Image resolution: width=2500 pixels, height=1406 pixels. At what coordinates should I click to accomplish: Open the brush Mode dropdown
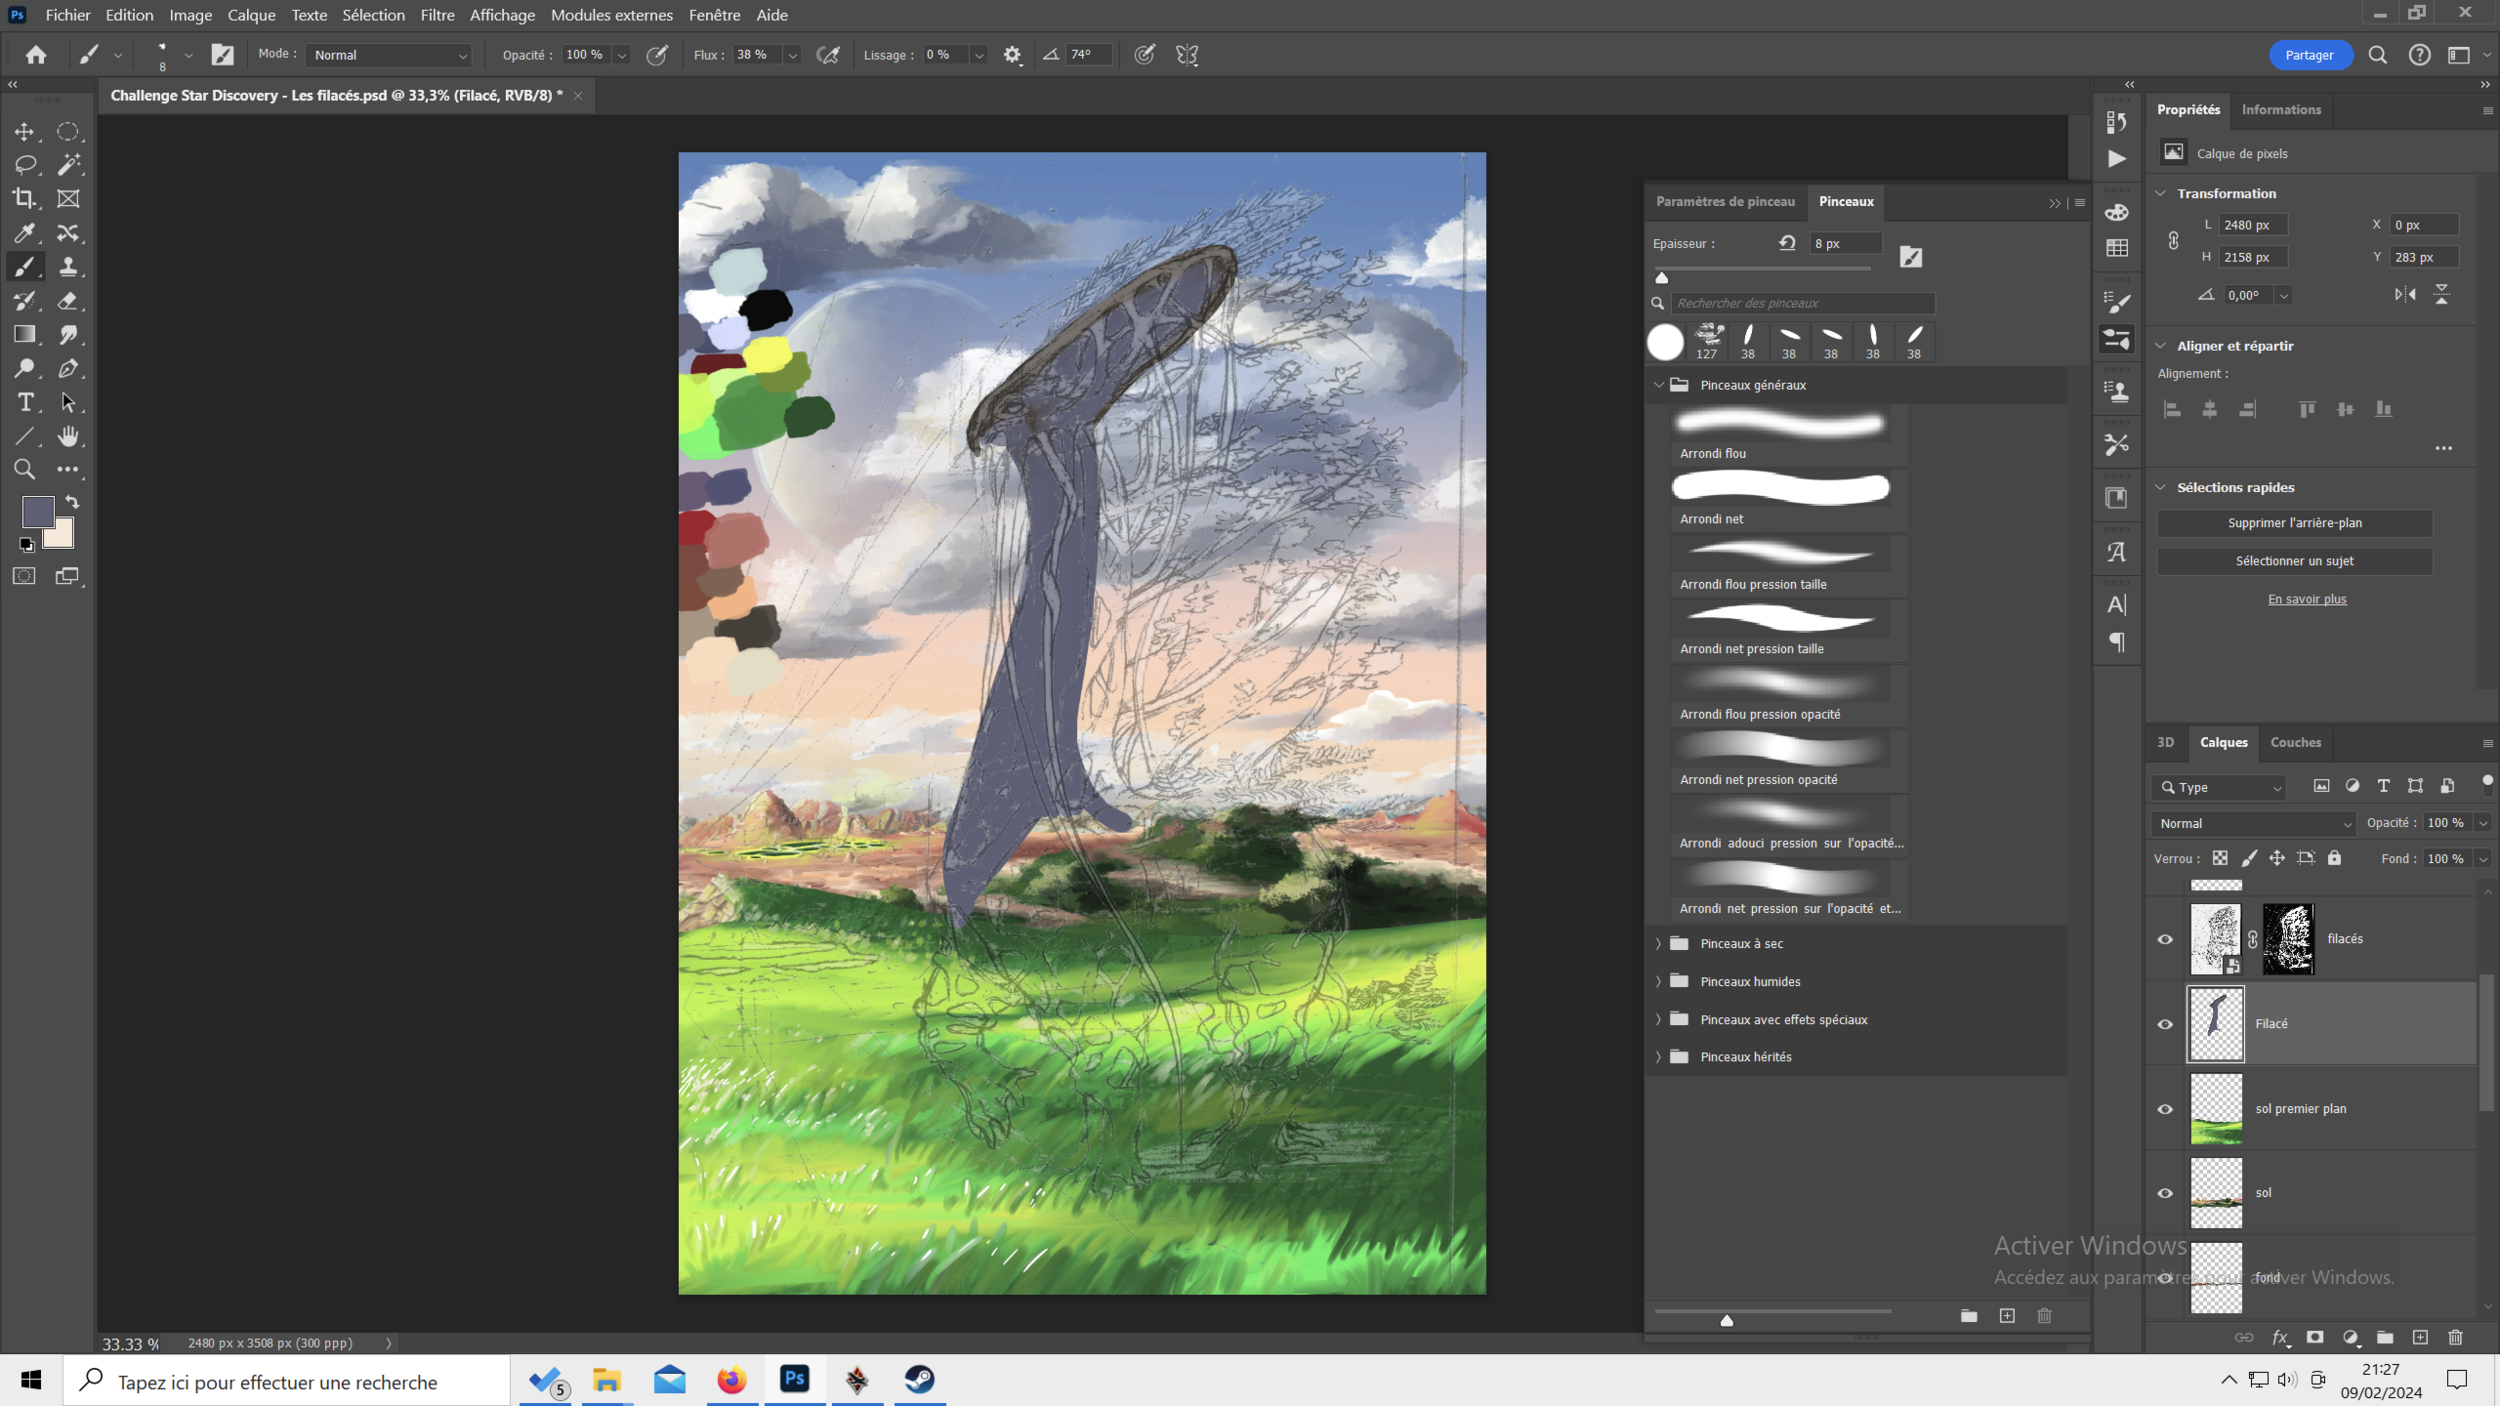[x=389, y=55]
